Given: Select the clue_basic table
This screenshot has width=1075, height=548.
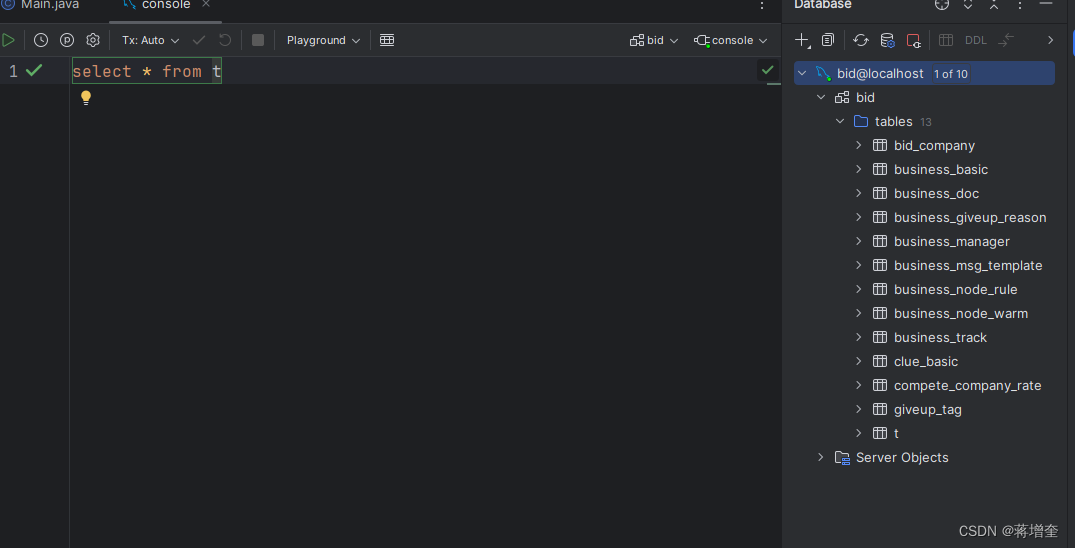Looking at the screenshot, I should point(926,361).
